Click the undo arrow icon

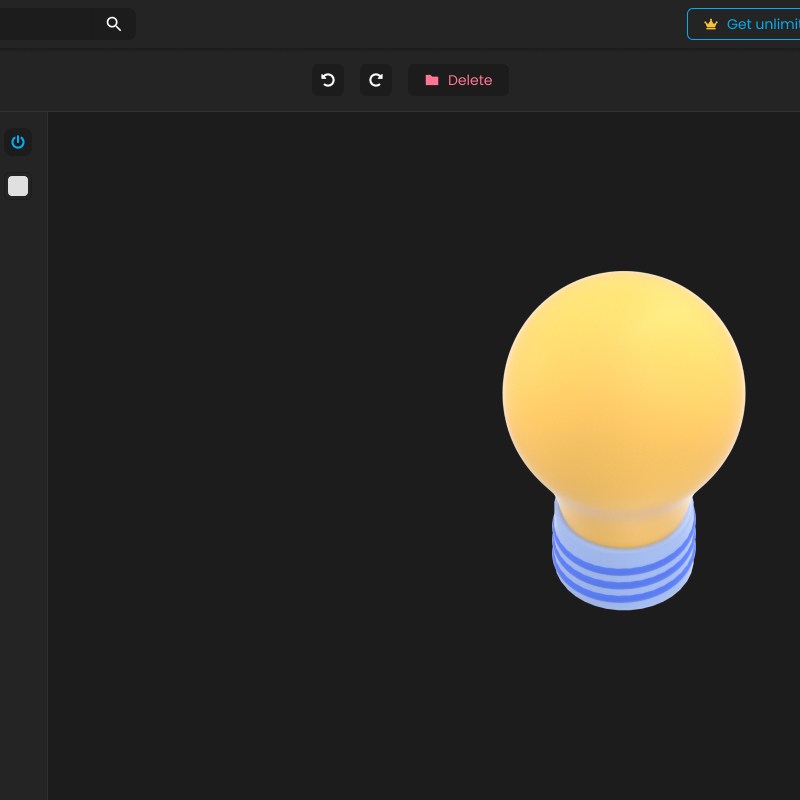click(x=328, y=80)
